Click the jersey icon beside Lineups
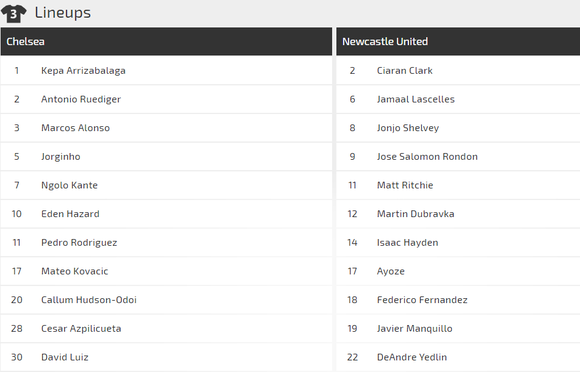Image resolution: width=580 pixels, height=372 pixels. [x=14, y=13]
